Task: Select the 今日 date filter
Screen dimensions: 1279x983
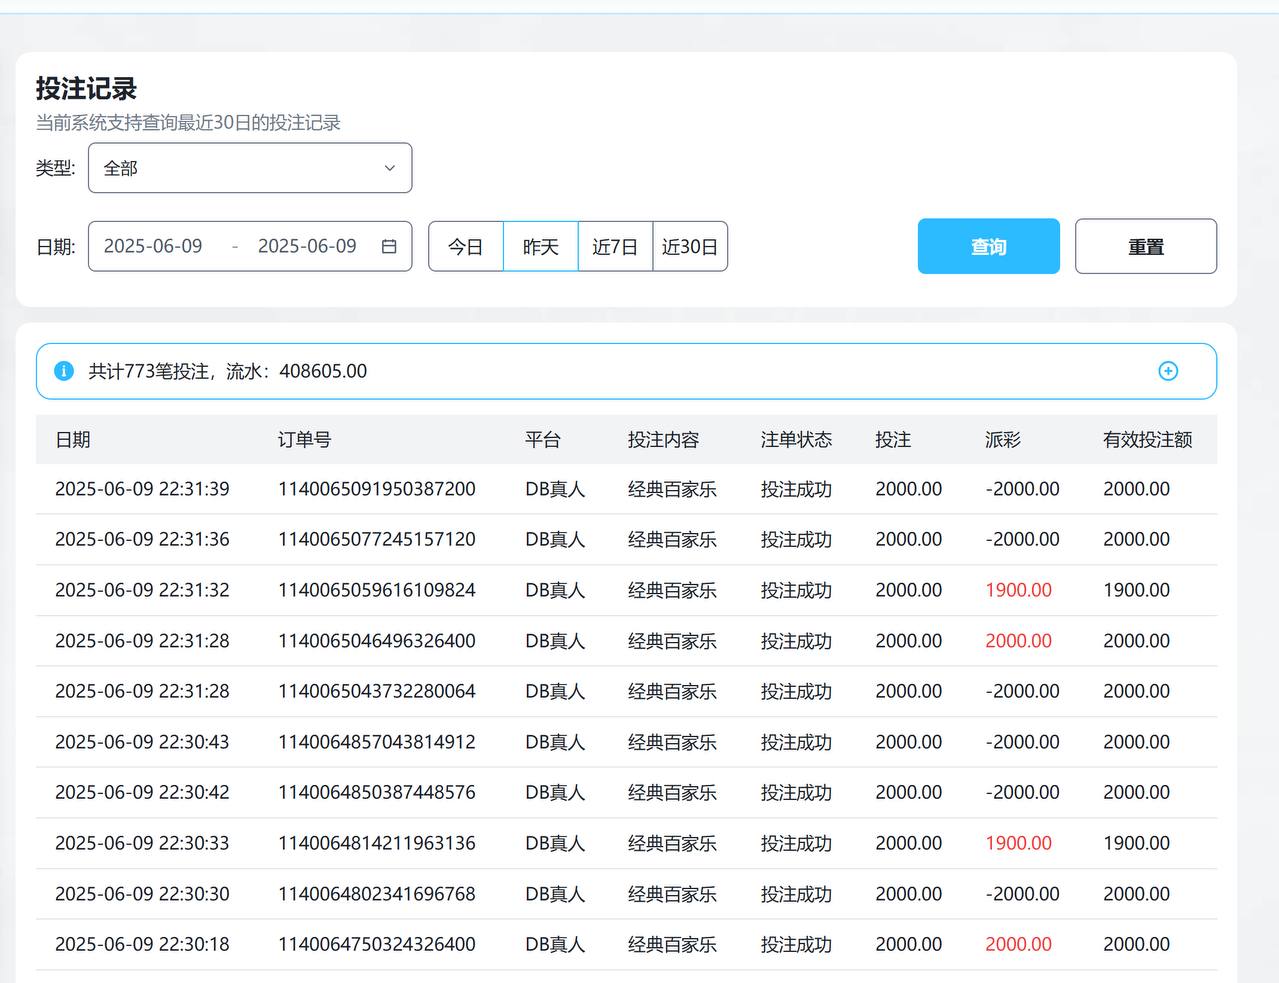Action: (465, 247)
